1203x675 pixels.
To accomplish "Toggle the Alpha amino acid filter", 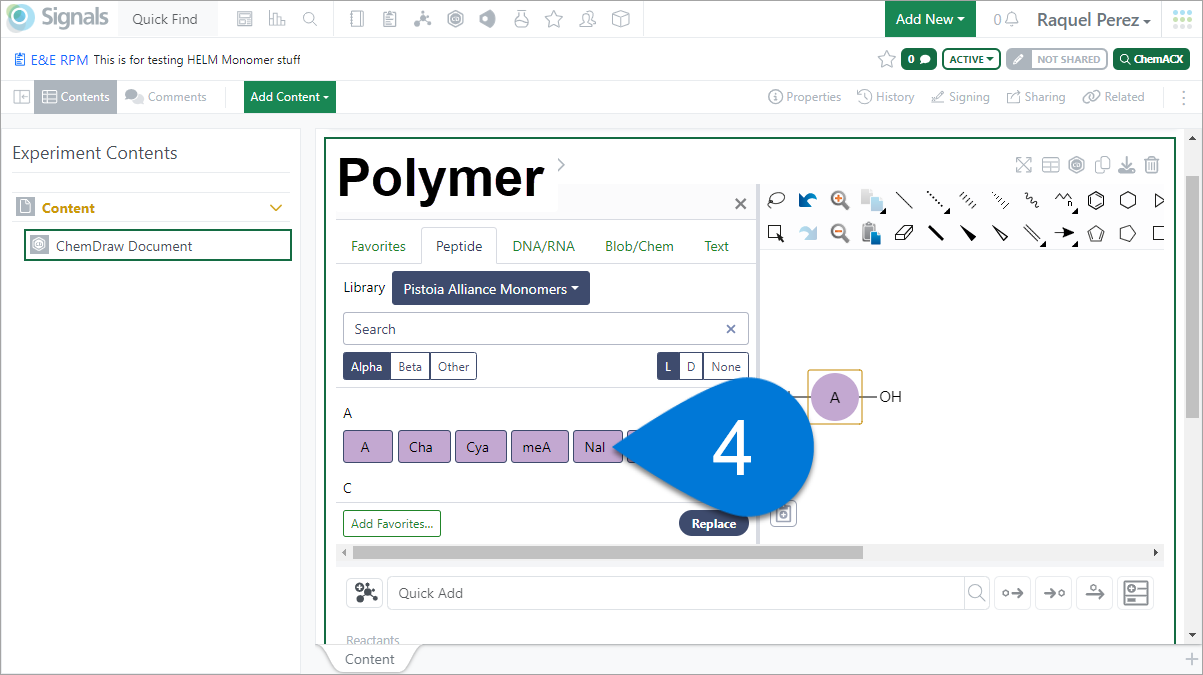I will pyautogui.click(x=366, y=366).
